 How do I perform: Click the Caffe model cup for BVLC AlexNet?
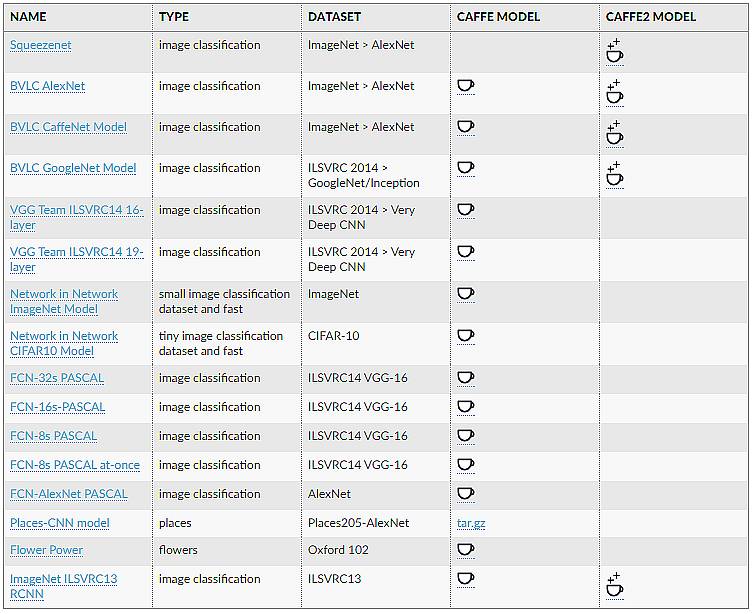(x=466, y=86)
